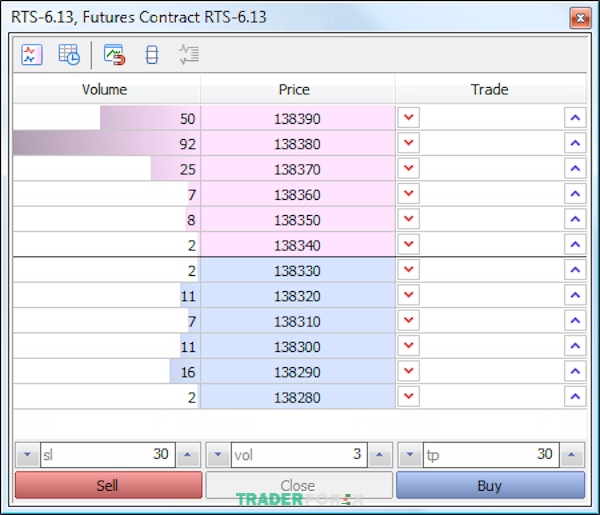This screenshot has width=600, height=515.
Task: Select price cell 138380
Action: coord(298,143)
